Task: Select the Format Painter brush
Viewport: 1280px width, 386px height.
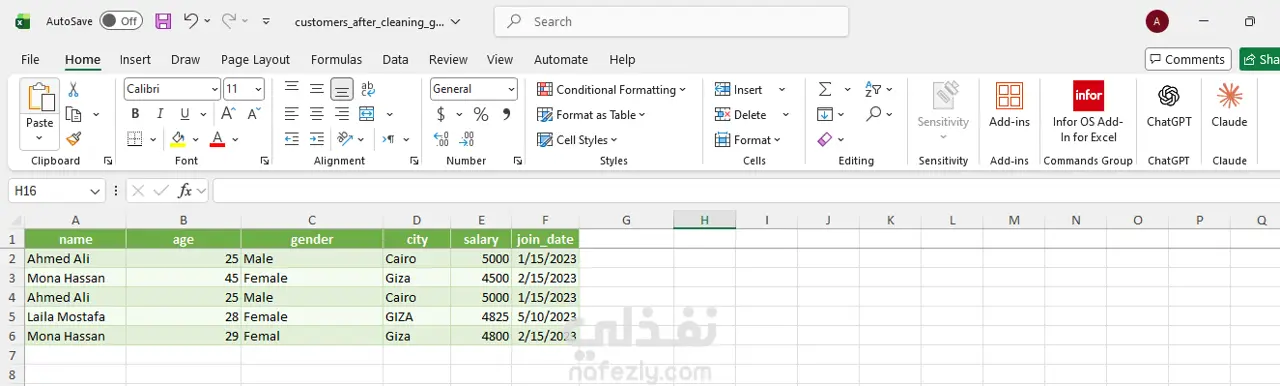Action: coord(73,139)
